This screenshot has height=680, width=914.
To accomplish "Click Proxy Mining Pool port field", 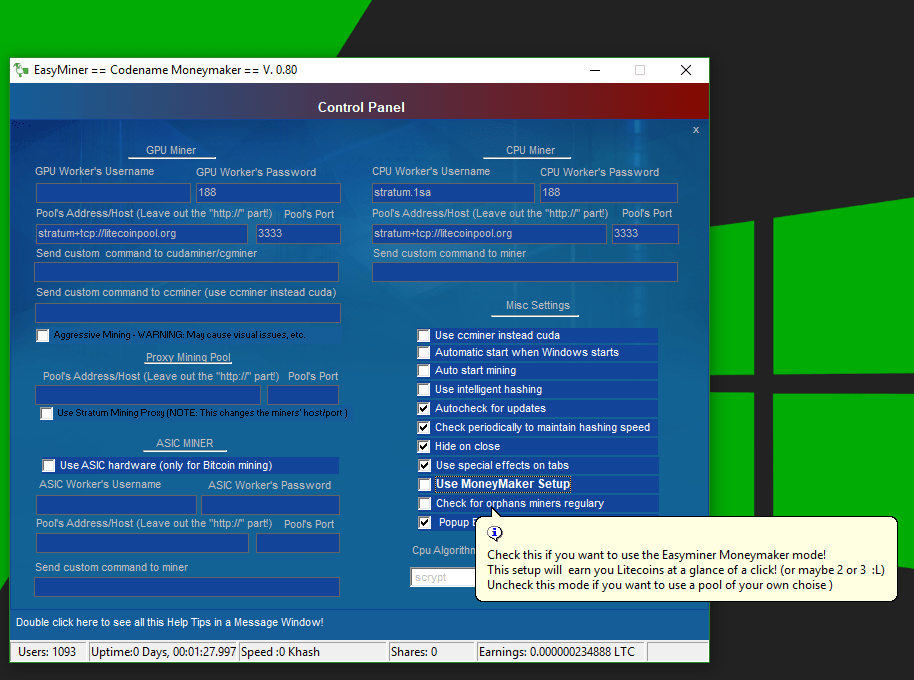I will (303, 394).
